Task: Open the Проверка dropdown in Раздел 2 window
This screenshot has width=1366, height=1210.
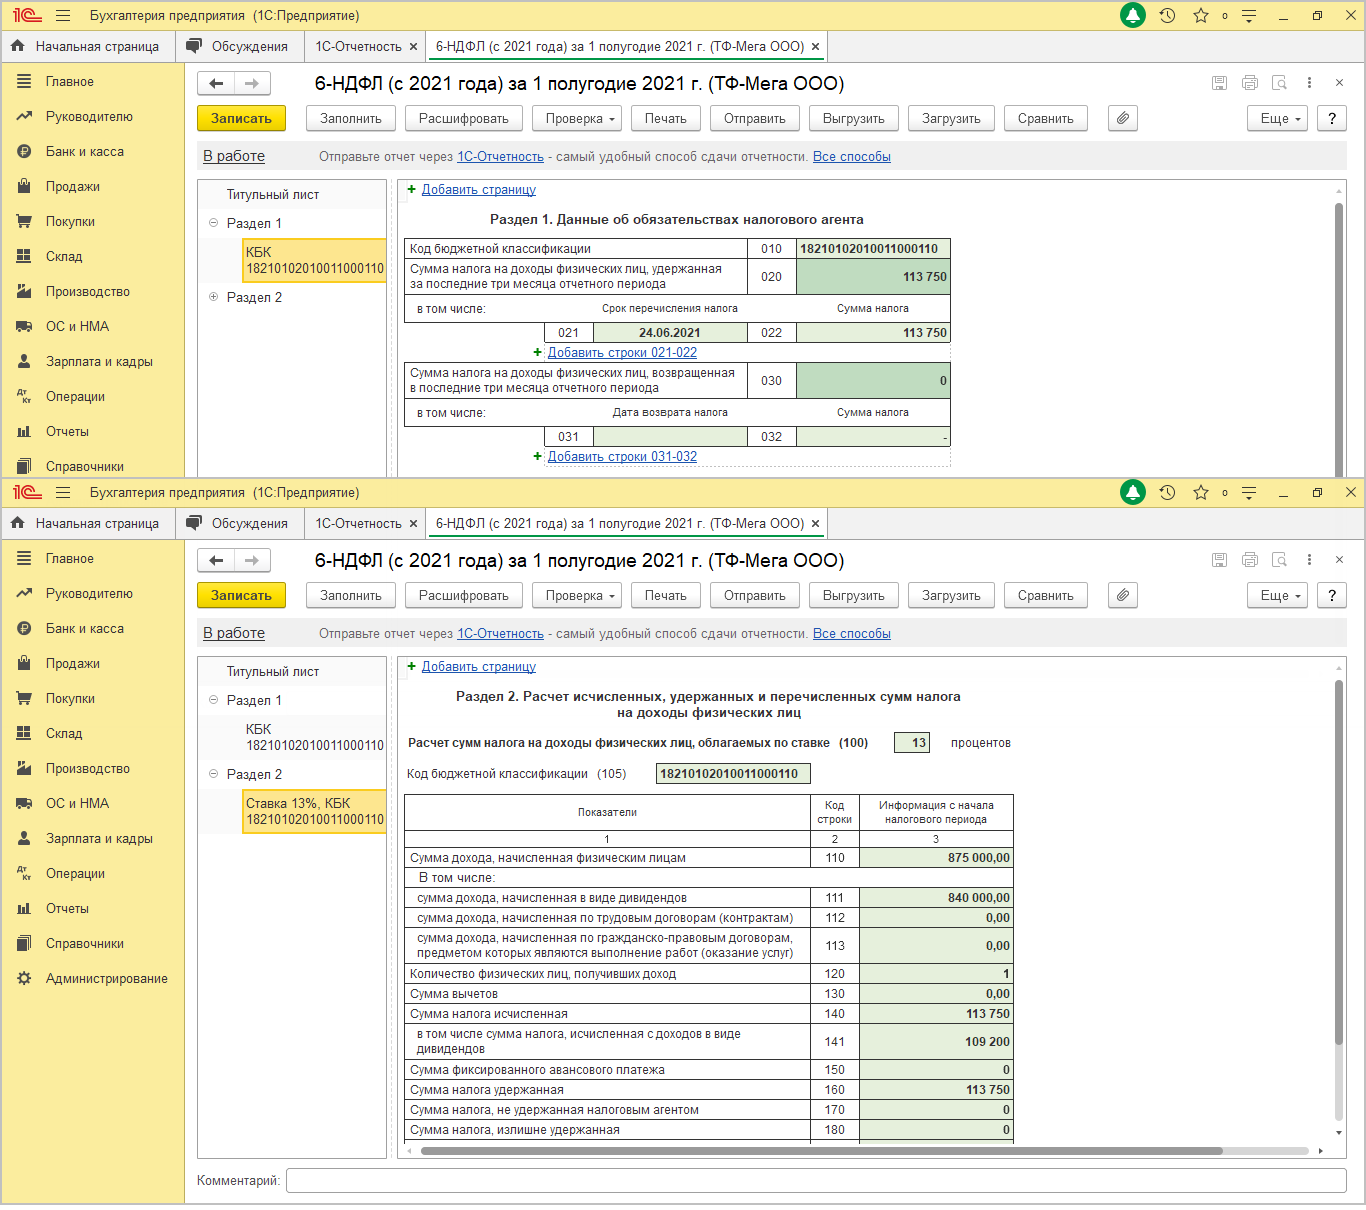Action: pyautogui.click(x=577, y=595)
